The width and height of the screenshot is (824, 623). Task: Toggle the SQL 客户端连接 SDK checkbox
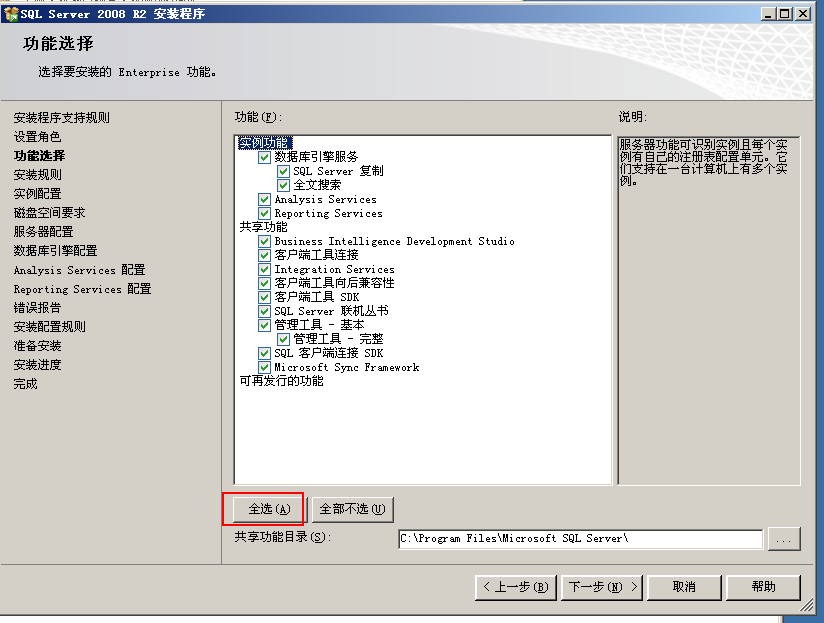264,353
